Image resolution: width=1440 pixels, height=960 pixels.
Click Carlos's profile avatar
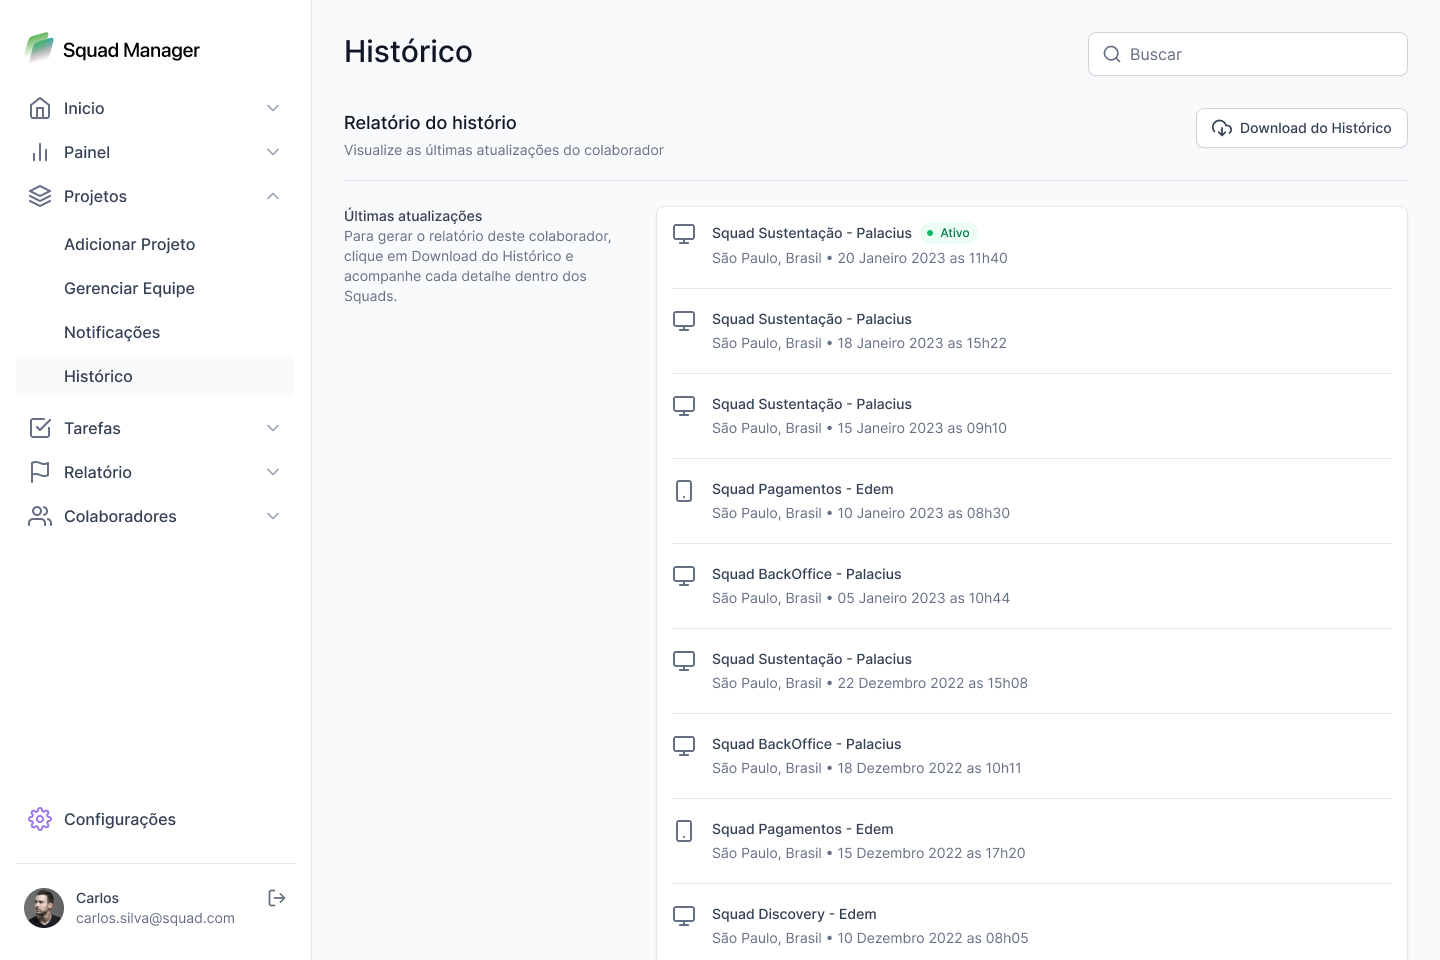[x=44, y=908]
